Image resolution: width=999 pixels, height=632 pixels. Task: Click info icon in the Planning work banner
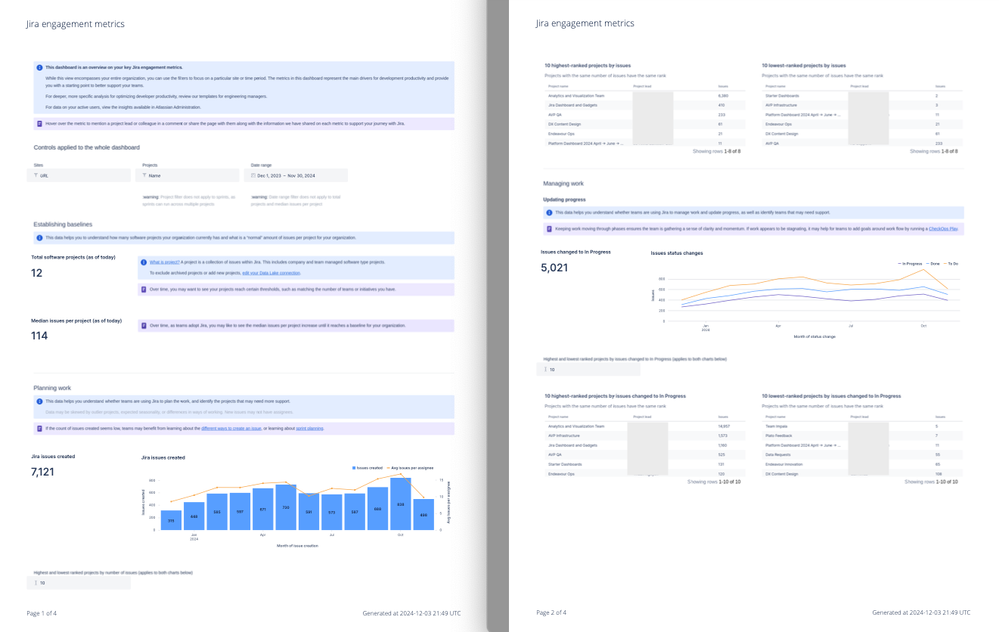(40, 401)
